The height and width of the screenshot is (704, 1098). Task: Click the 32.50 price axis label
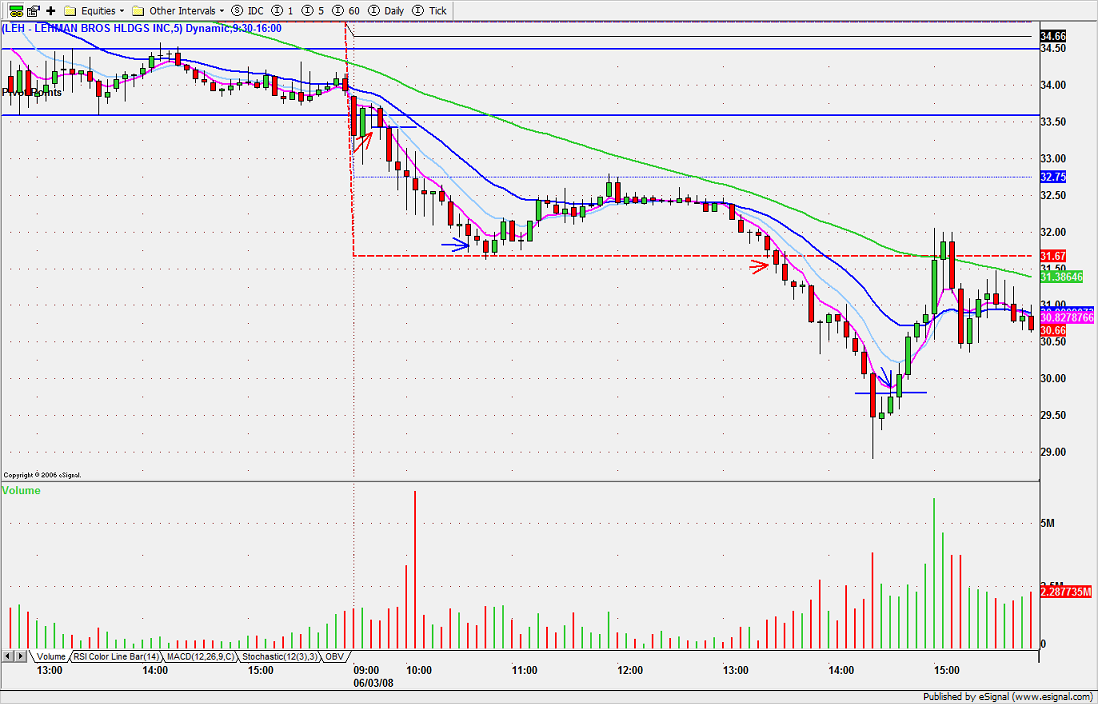pyautogui.click(x=1053, y=195)
